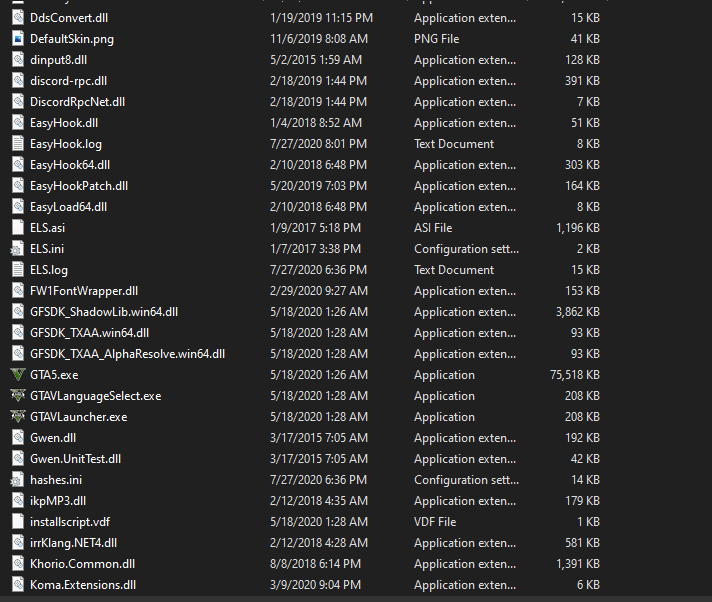
Task: Click the Khorio.Common.dll file icon
Action: 18,563
